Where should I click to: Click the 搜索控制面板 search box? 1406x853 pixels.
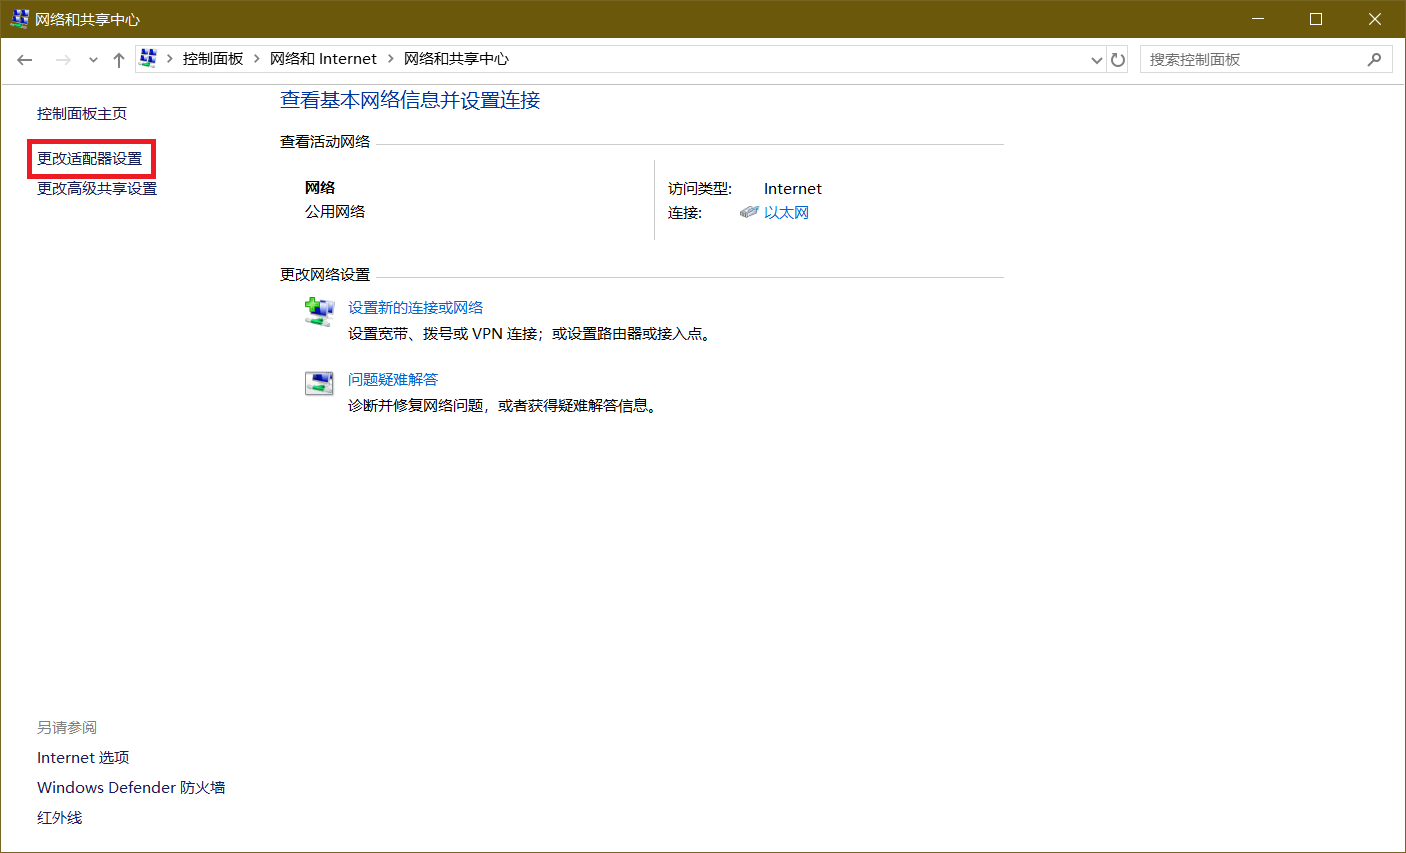pos(1250,60)
